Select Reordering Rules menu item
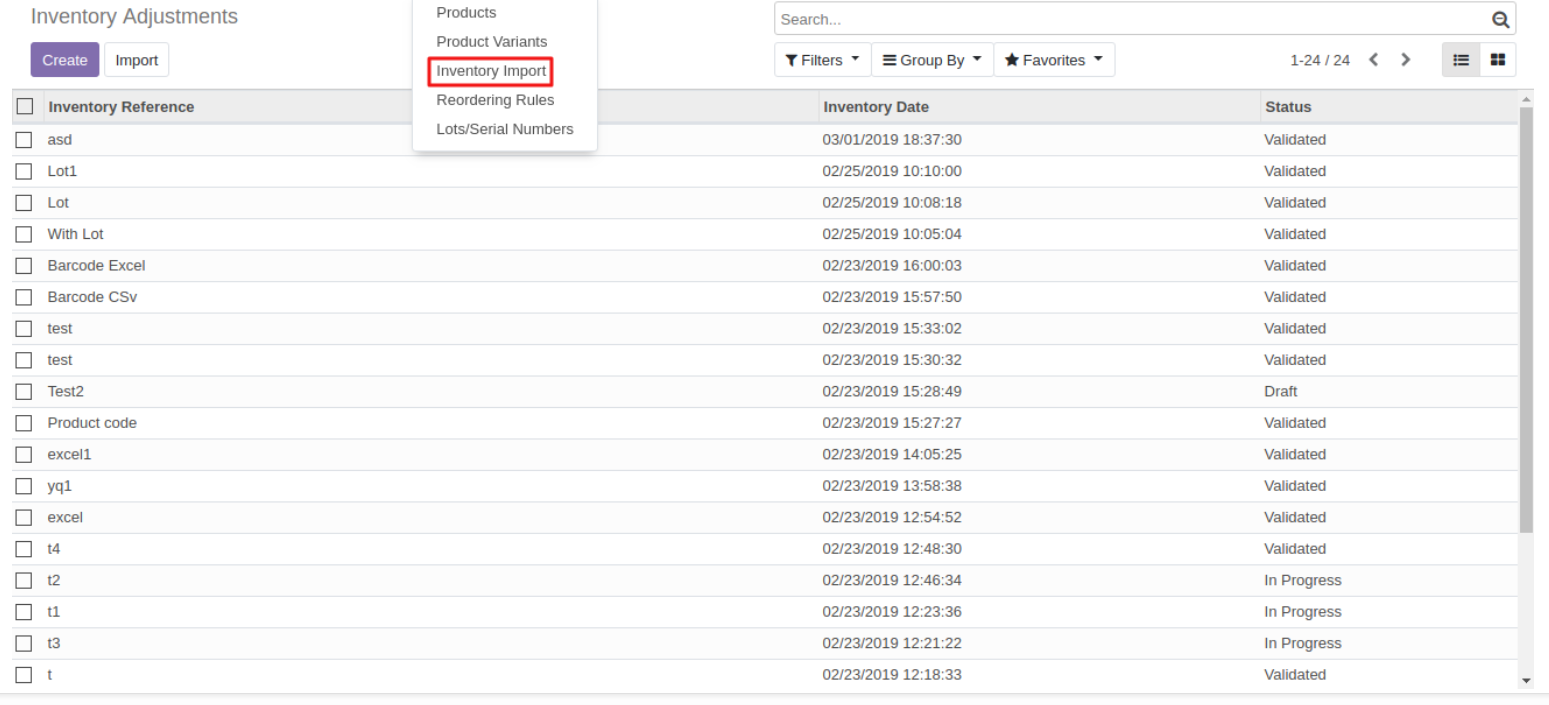Image resolution: width=1549 pixels, height=705 pixels. click(x=495, y=100)
